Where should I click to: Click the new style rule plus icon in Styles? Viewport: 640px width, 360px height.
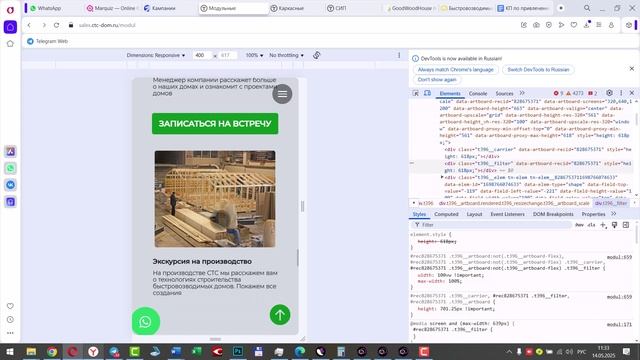pos(603,225)
